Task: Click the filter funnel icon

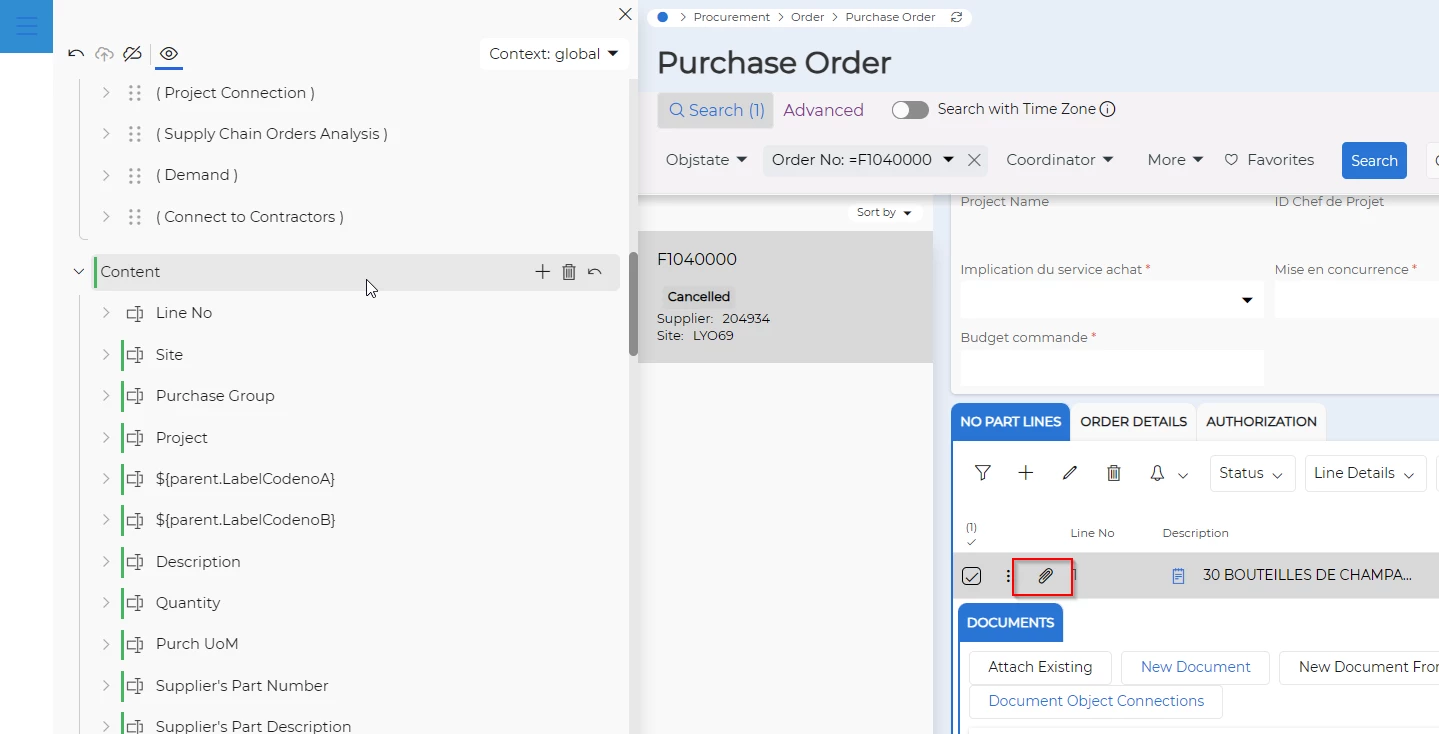Action: tap(982, 473)
